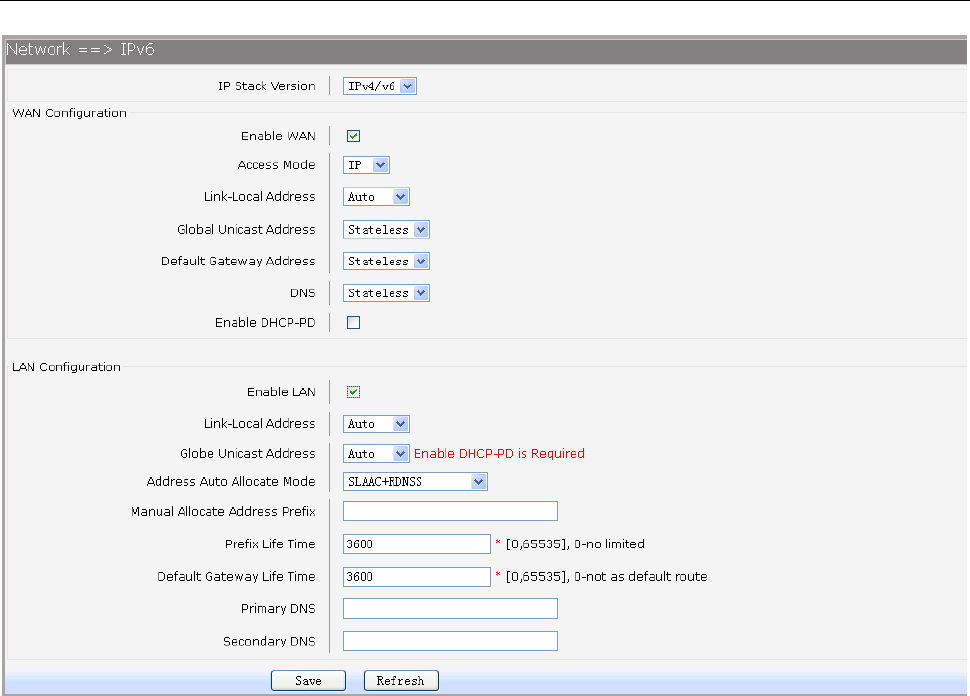Click the Manual Allocate Address Prefix field
The image size is (970, 696).
coord(450,511)
